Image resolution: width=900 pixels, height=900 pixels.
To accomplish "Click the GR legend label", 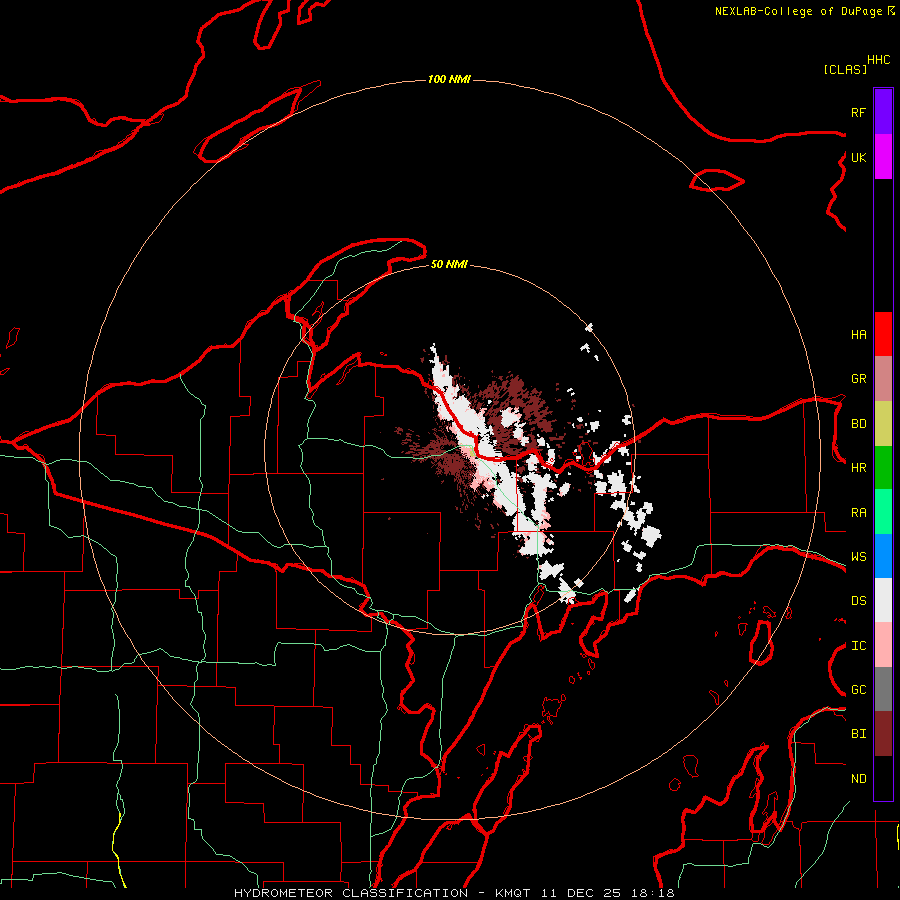I will tap(858, 379).
